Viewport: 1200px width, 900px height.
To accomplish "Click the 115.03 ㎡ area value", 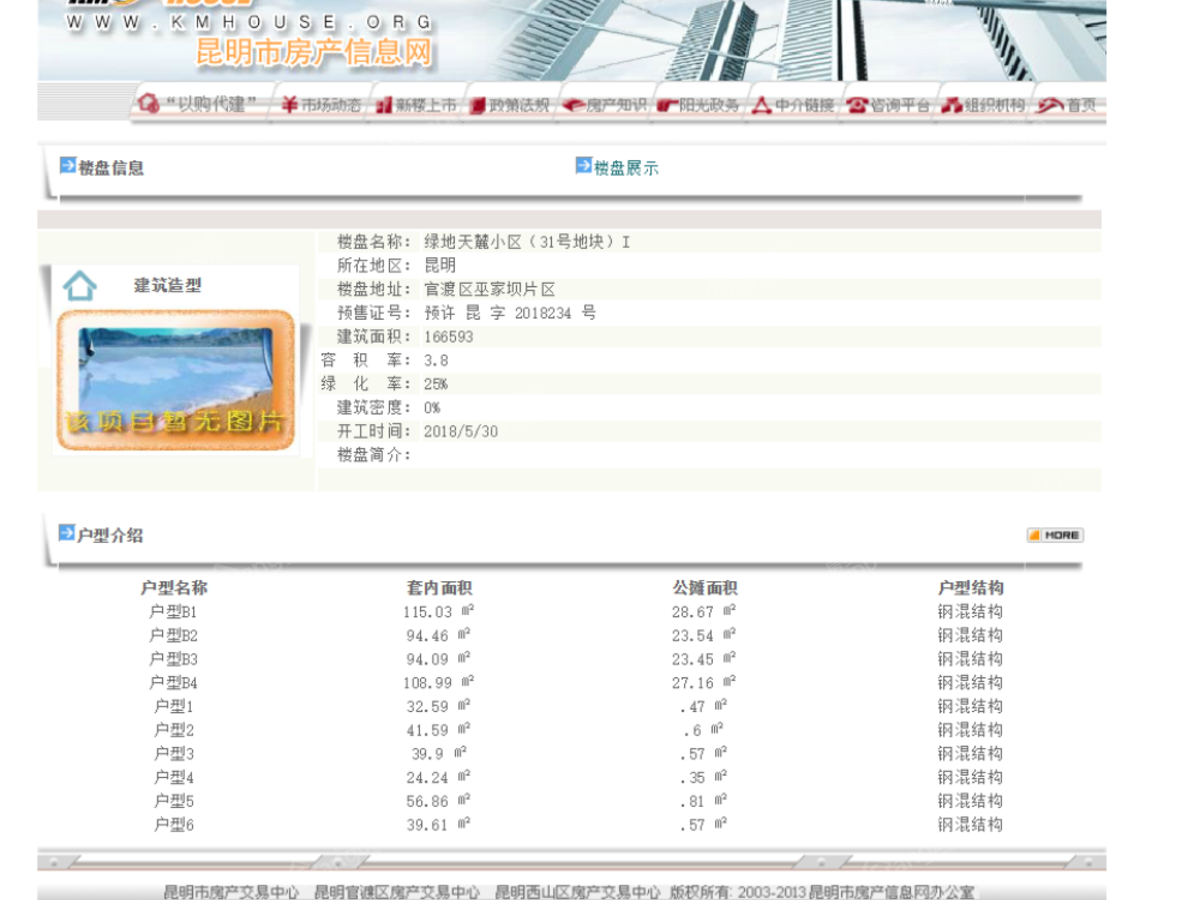I will (x=438, y=612).
